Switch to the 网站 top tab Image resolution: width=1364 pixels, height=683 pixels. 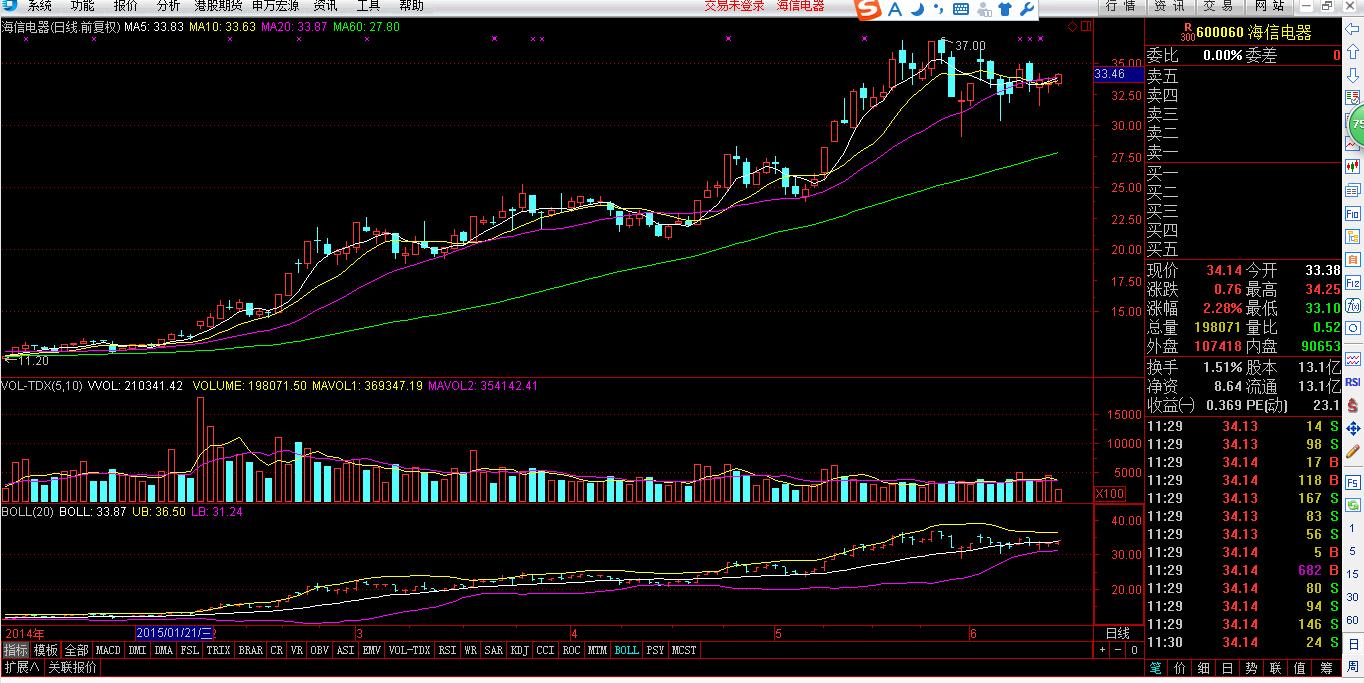tap(1269, 6)
